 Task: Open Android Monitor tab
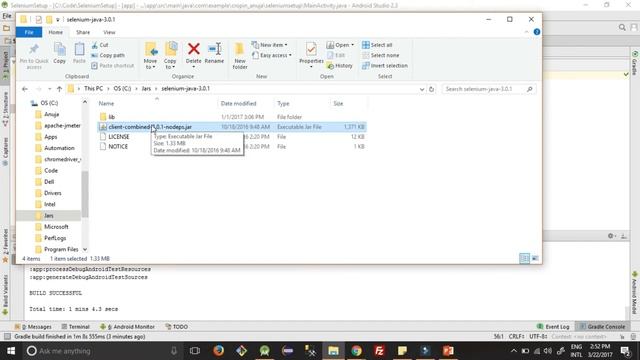pyautogui.click(x=127, y=327)
